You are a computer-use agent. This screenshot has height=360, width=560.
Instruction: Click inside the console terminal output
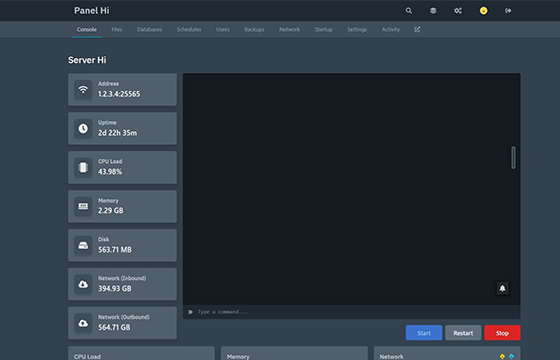tap(351, 189)
